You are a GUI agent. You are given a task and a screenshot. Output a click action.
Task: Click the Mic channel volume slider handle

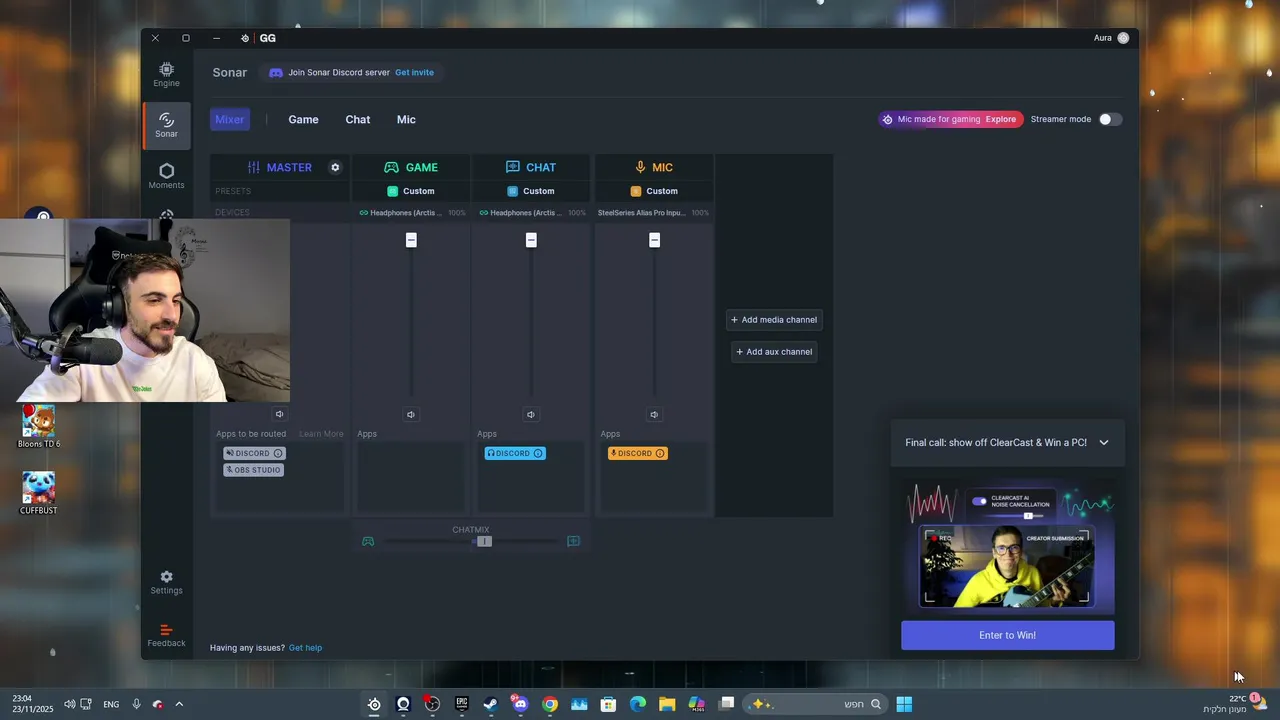point(654,240)
